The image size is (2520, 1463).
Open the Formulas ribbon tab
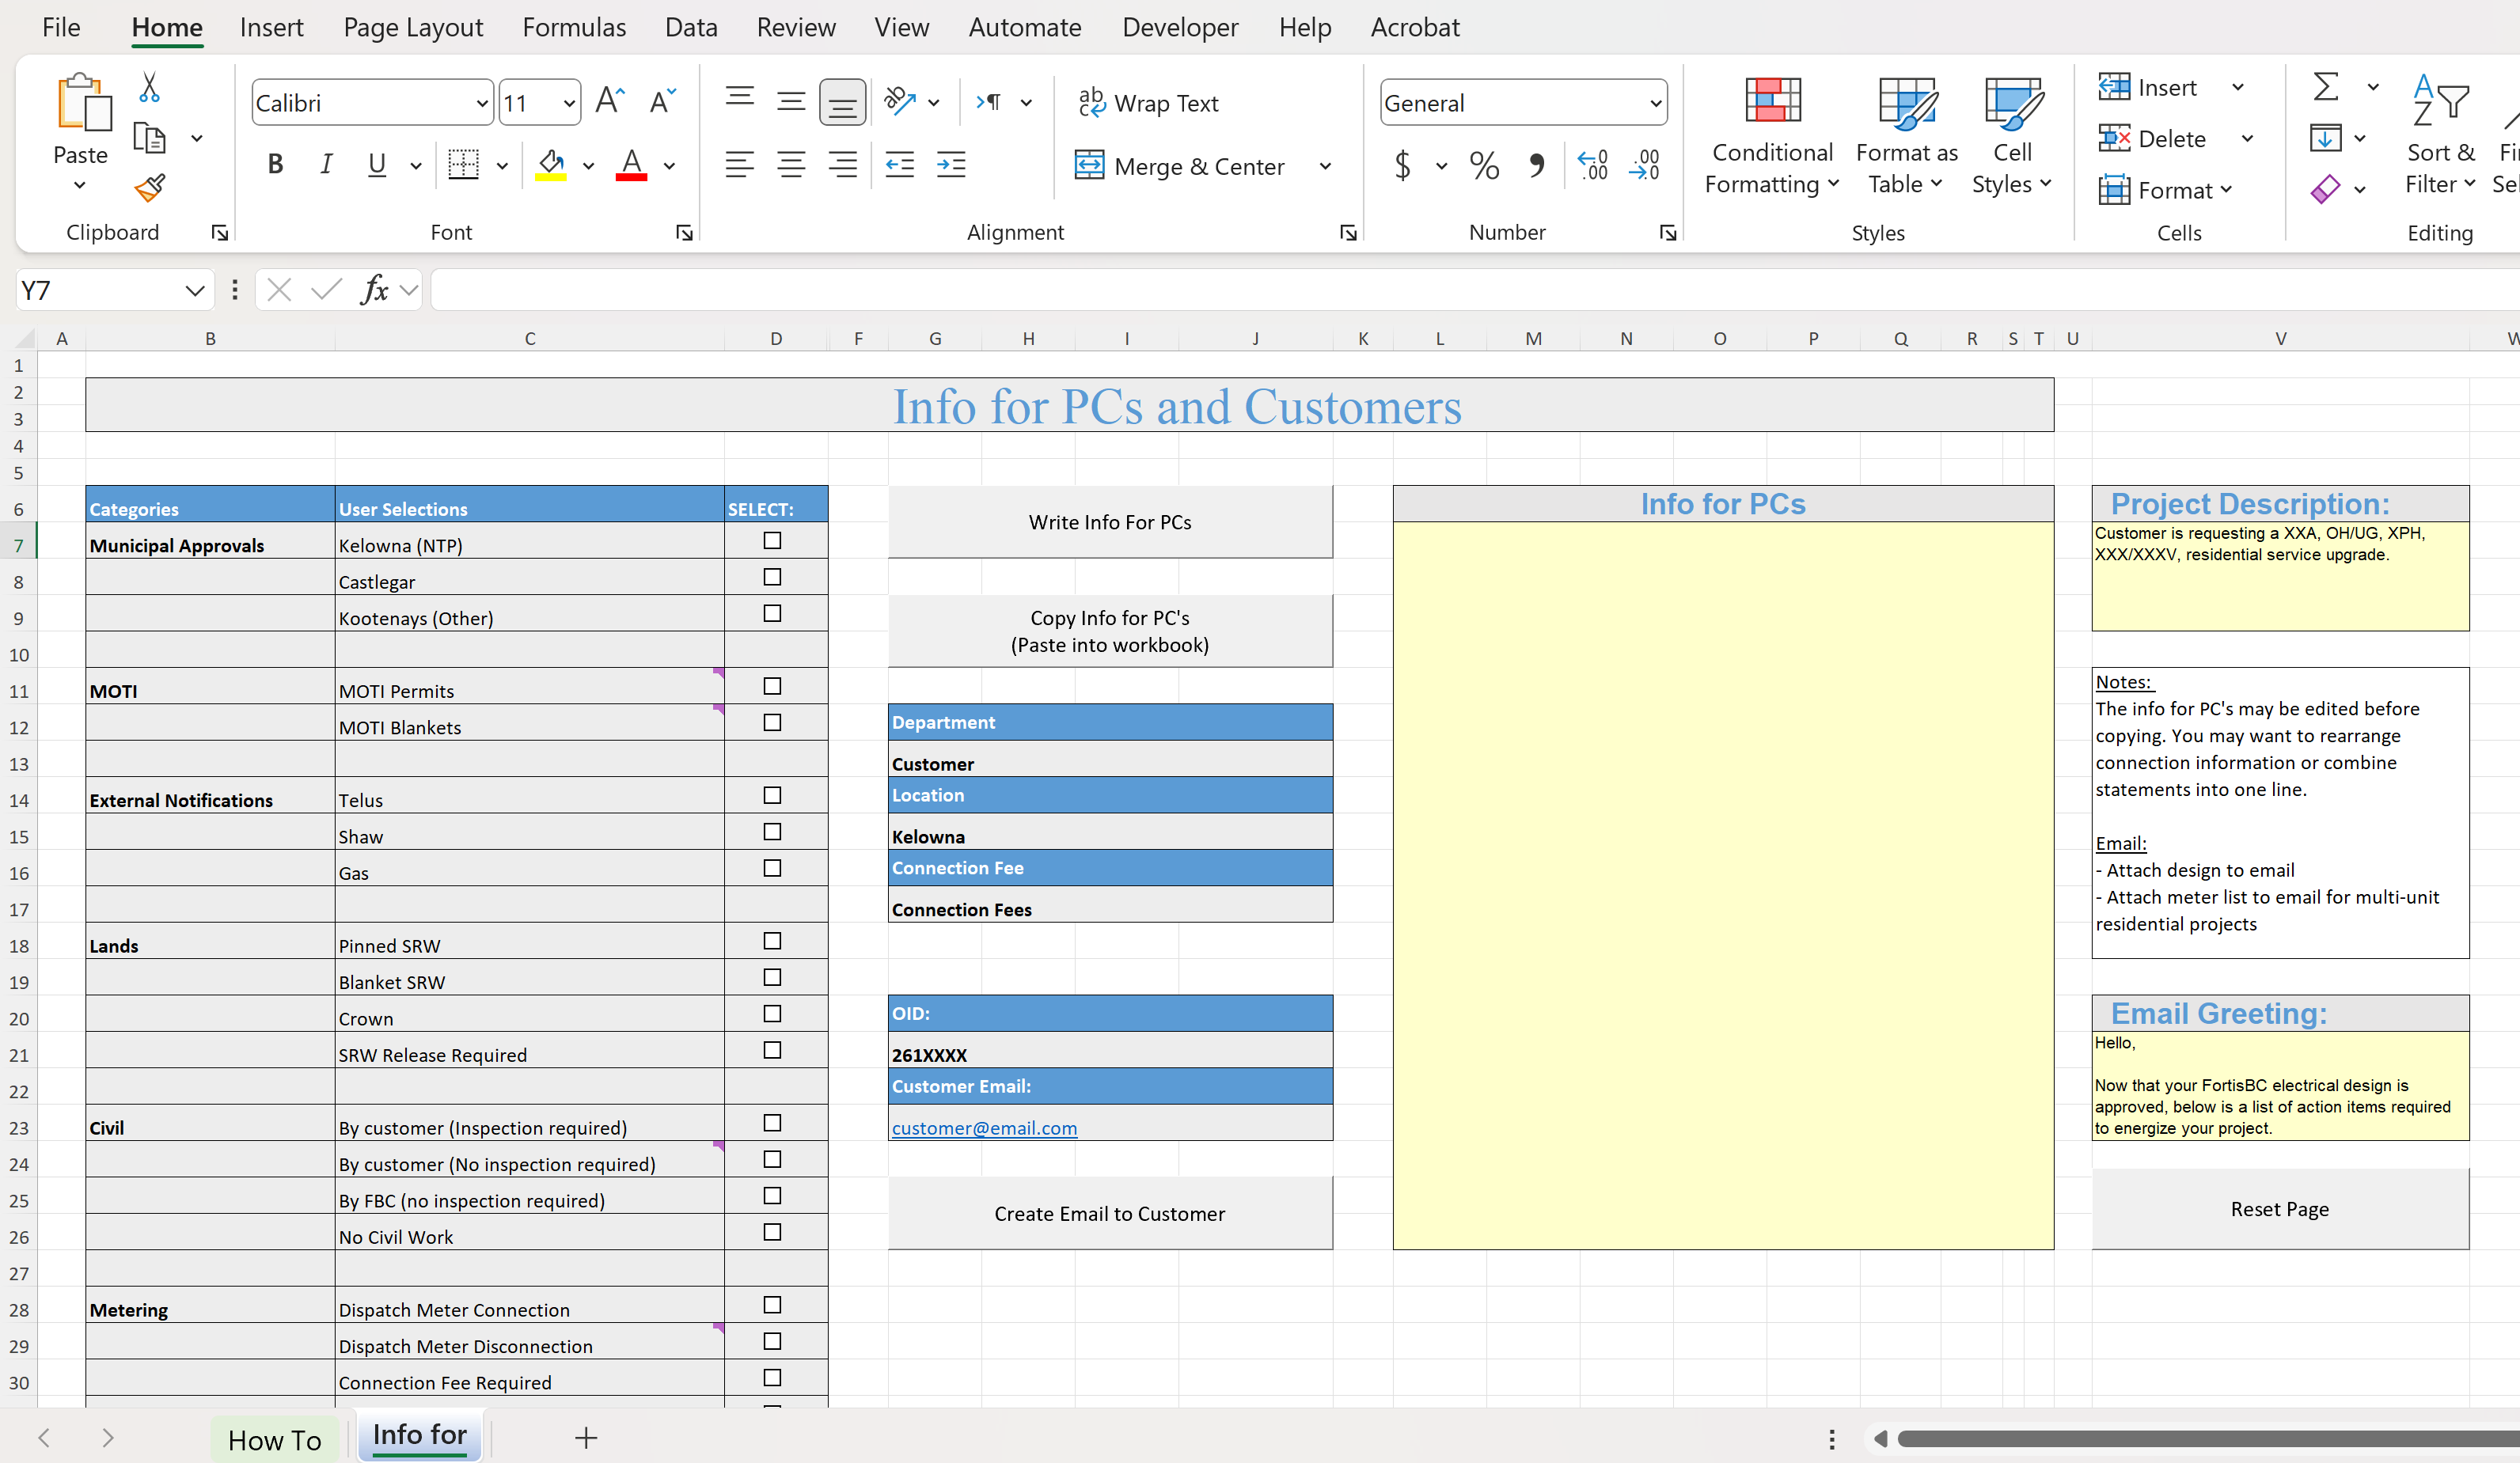pos(574,27)
